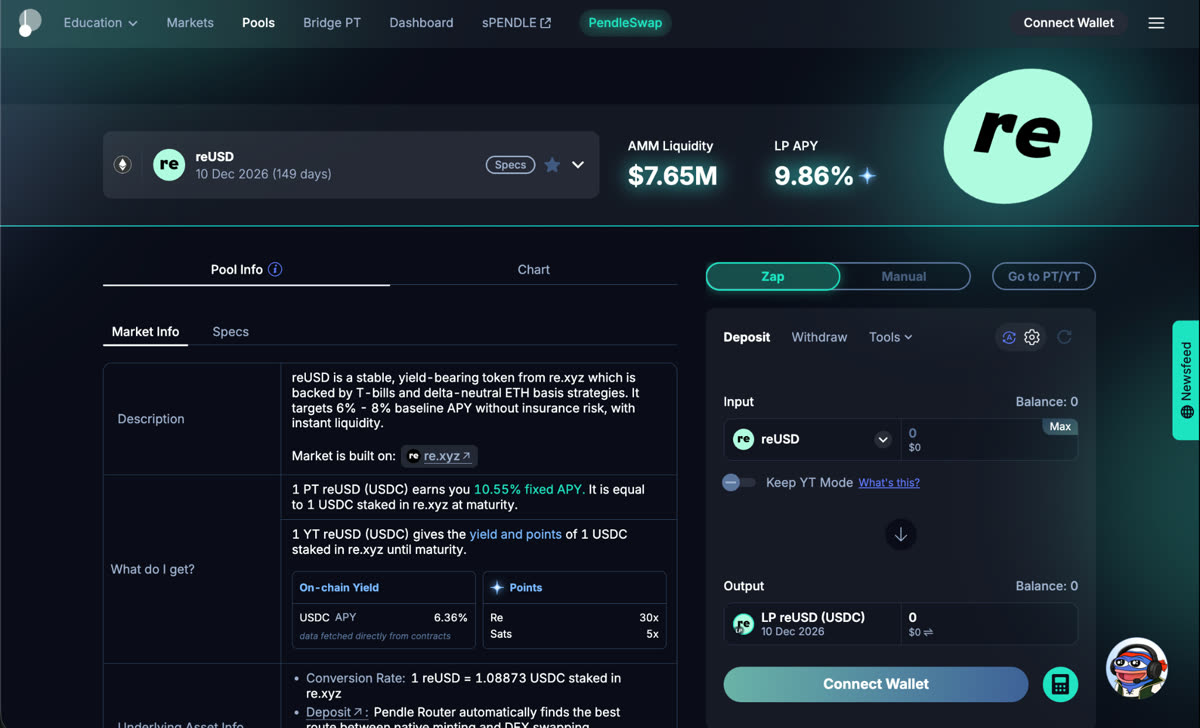Click the $7.65M AMM Liquidity value

[x=672, y=177]
